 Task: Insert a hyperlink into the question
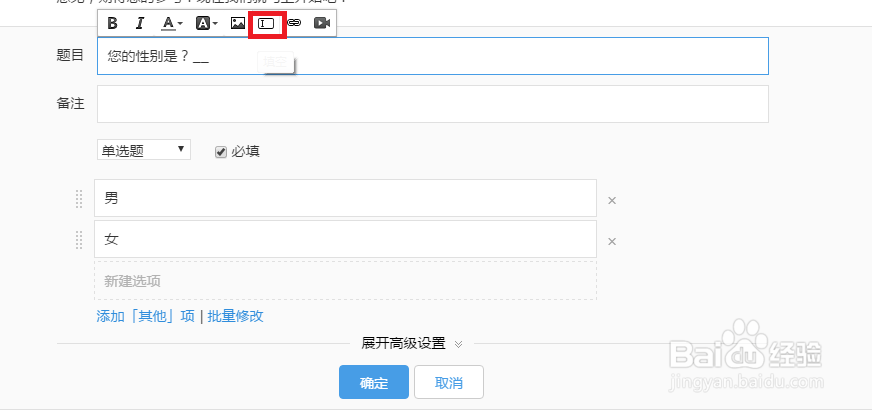tap(294, 23)
